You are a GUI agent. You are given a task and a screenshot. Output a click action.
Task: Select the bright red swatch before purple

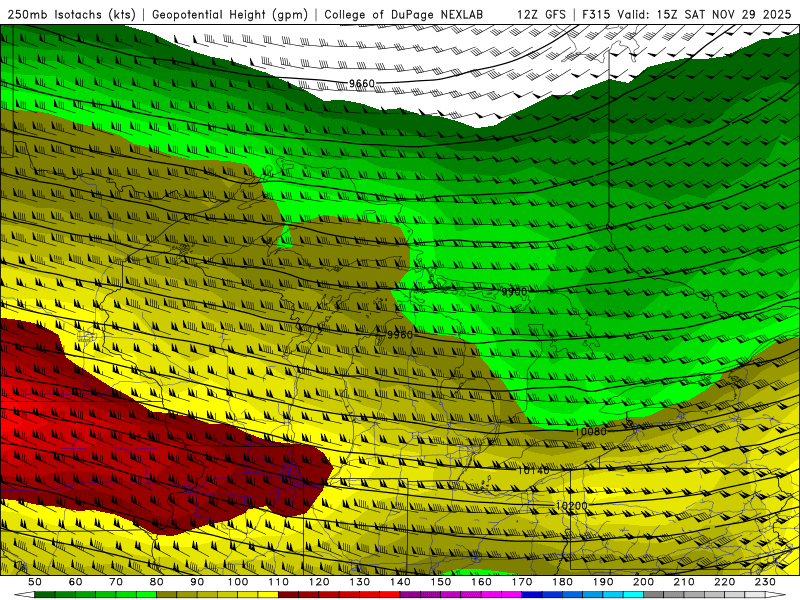(390, 594)
